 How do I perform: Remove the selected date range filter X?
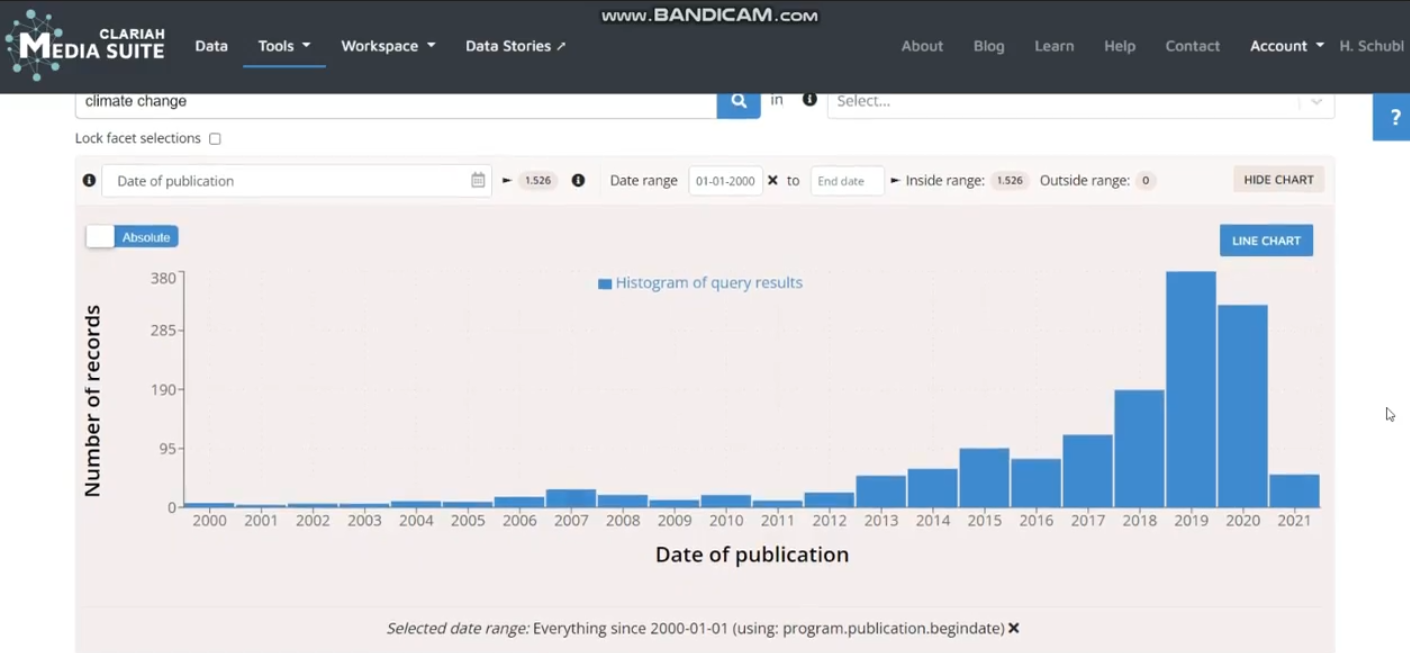point(1014,628)
